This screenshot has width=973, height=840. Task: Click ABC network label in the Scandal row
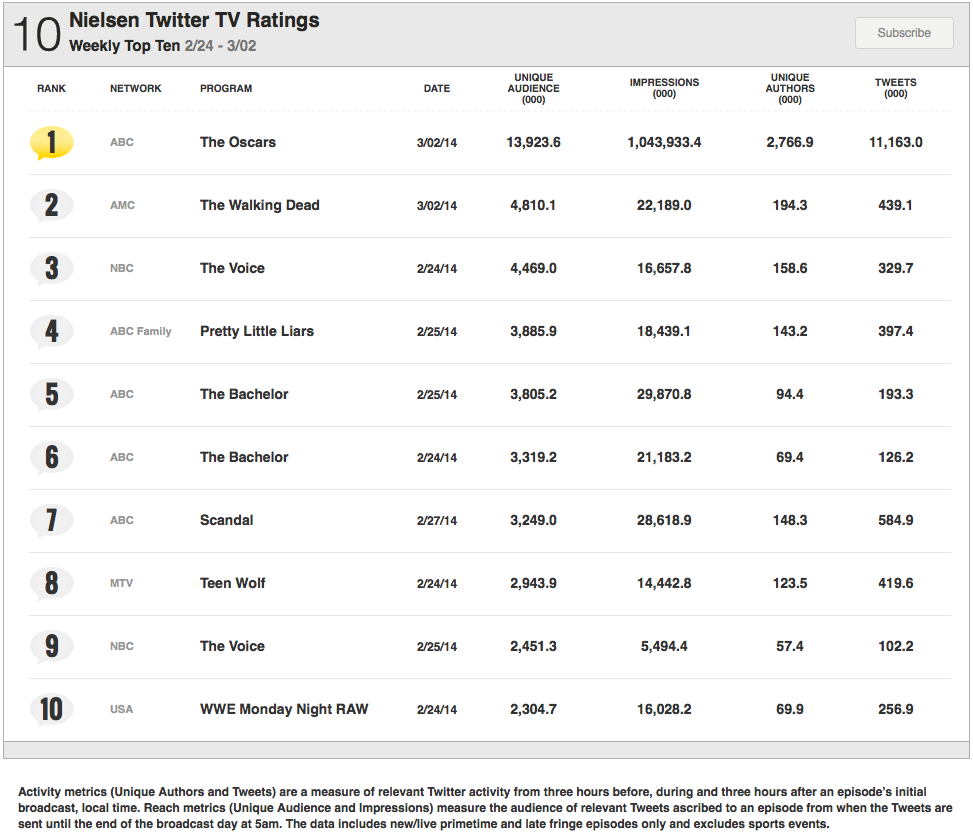pyautogui.click(x=122, y=520)
